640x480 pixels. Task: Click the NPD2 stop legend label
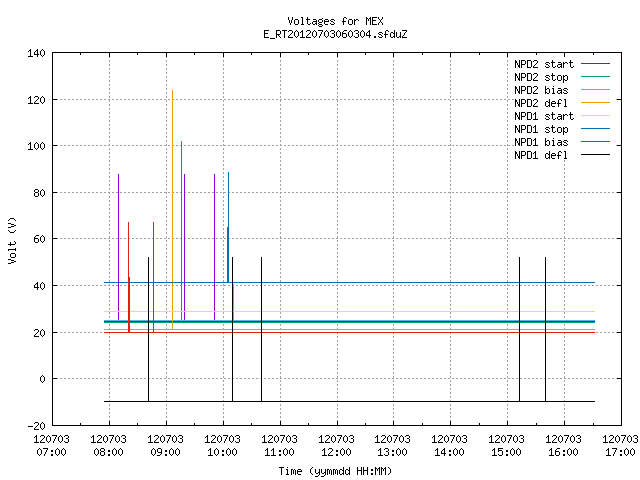pos(541,77)
